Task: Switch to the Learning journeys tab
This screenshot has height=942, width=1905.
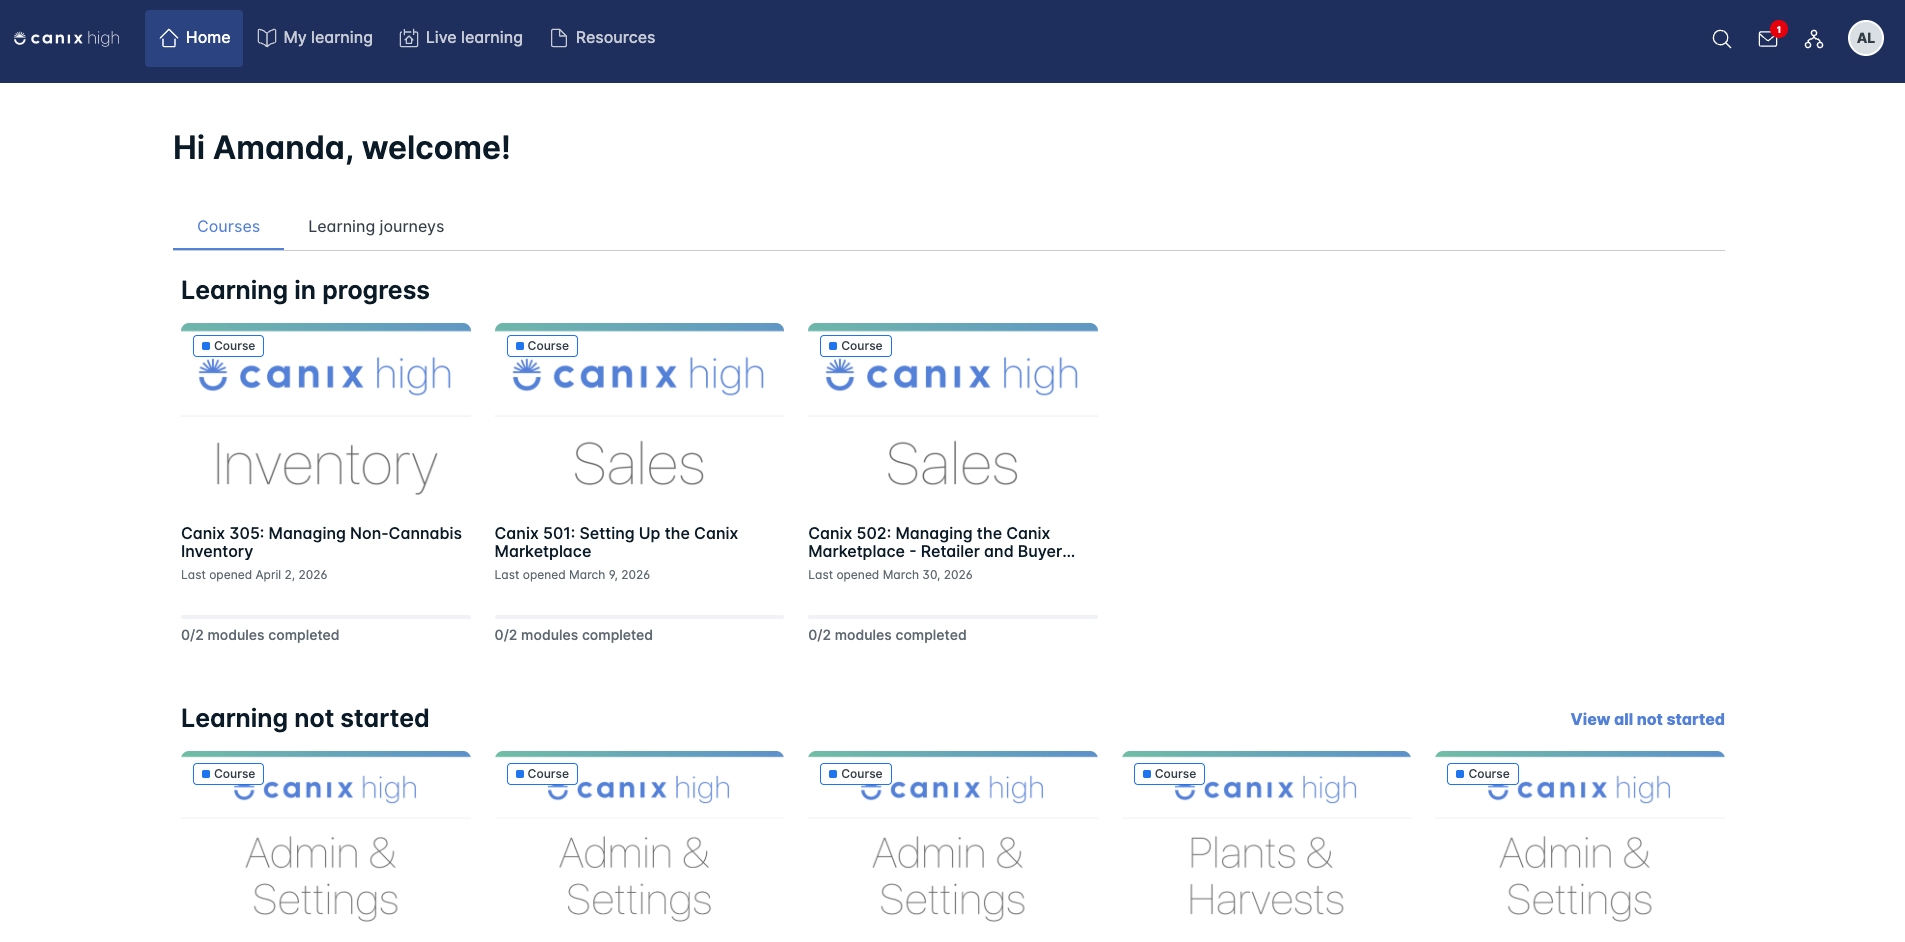Action: (x=376, y=227)
